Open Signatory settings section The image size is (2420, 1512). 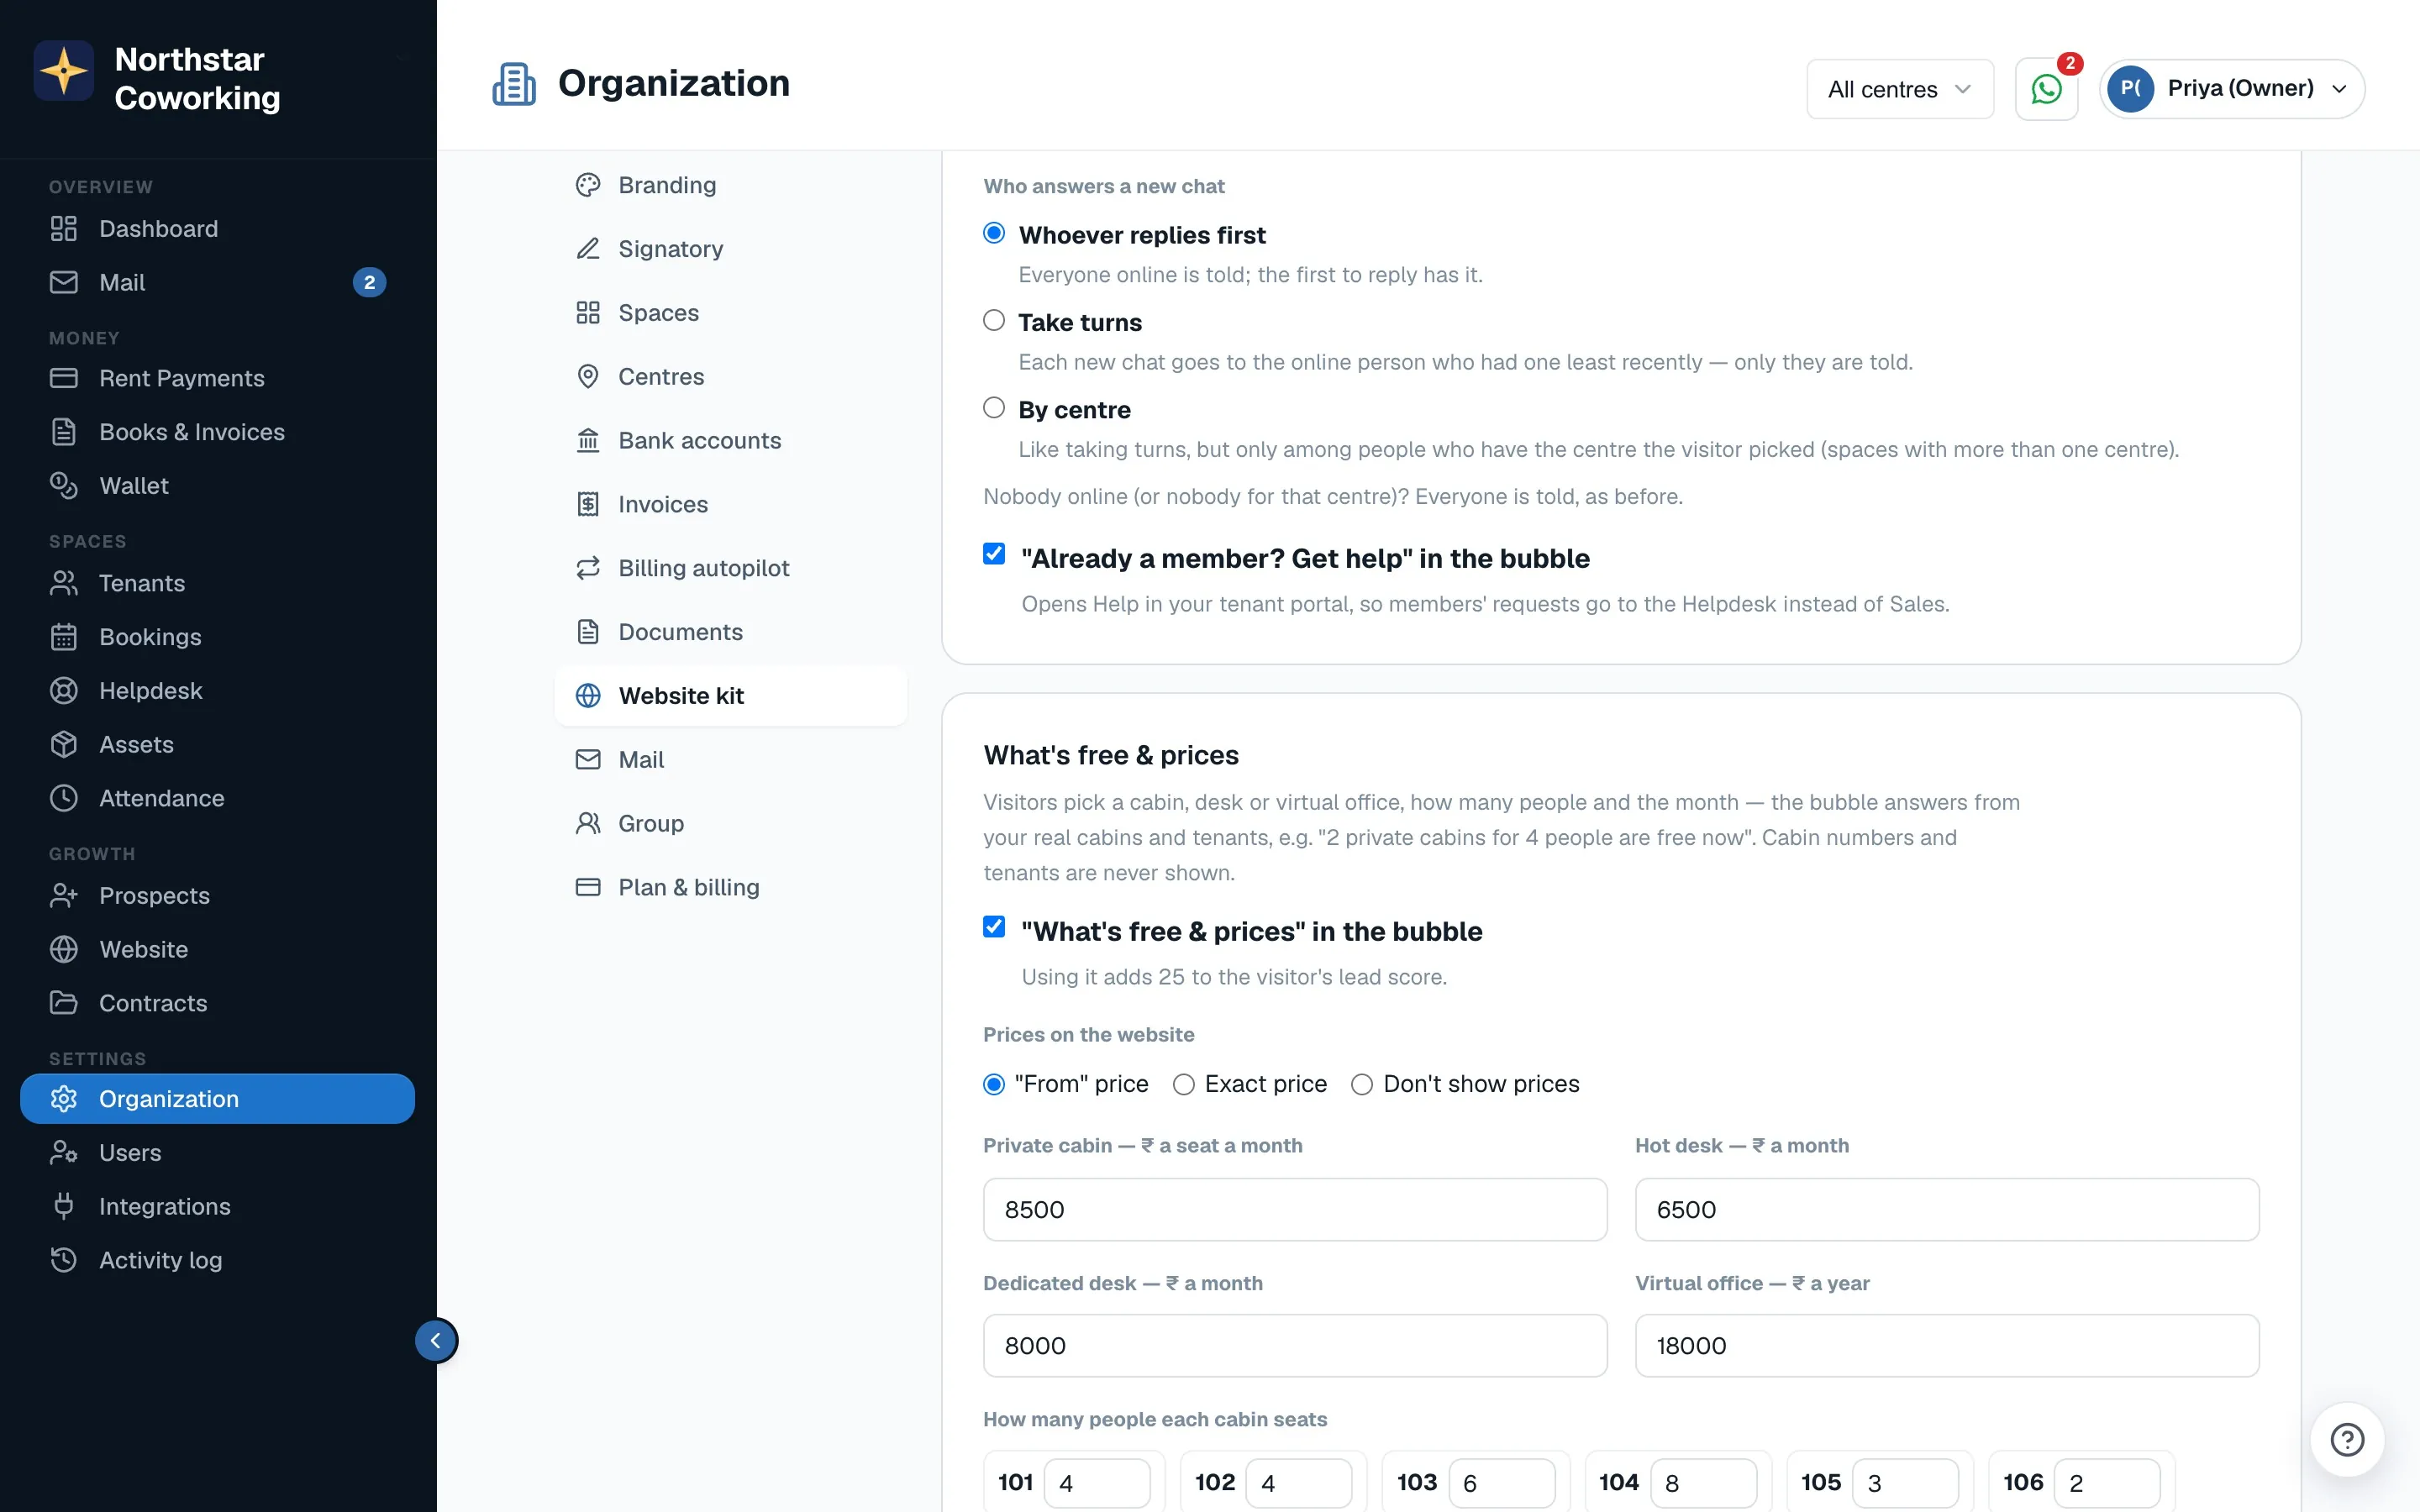(731, 249)
